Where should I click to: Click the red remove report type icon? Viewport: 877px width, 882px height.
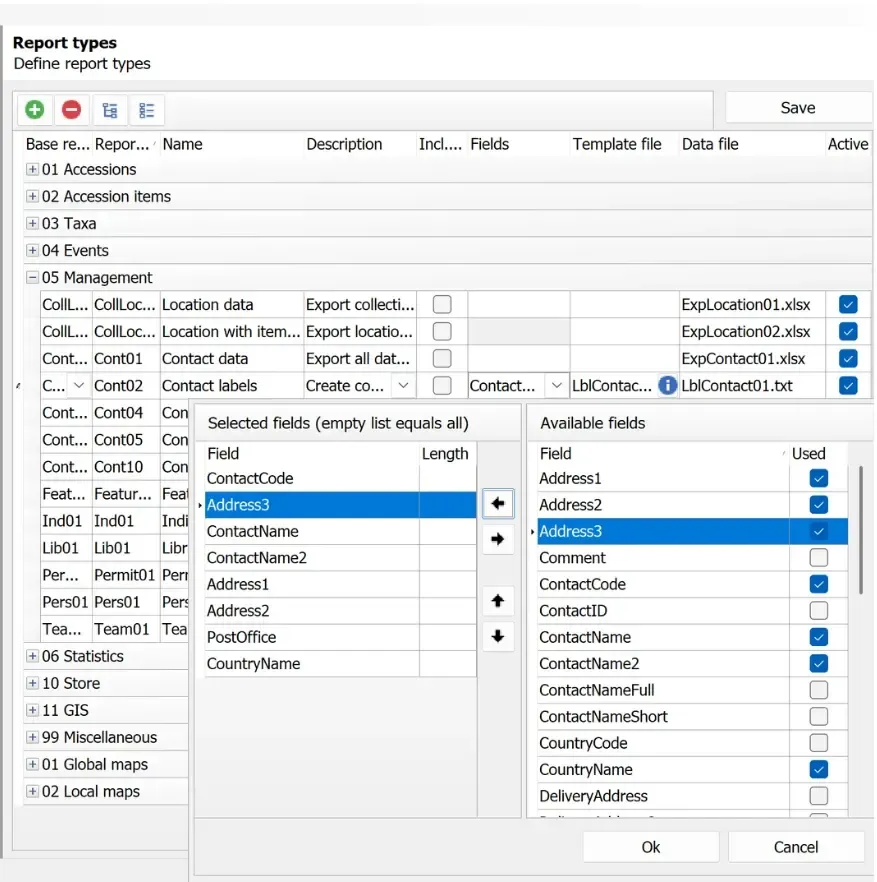[x=71, y=110]
